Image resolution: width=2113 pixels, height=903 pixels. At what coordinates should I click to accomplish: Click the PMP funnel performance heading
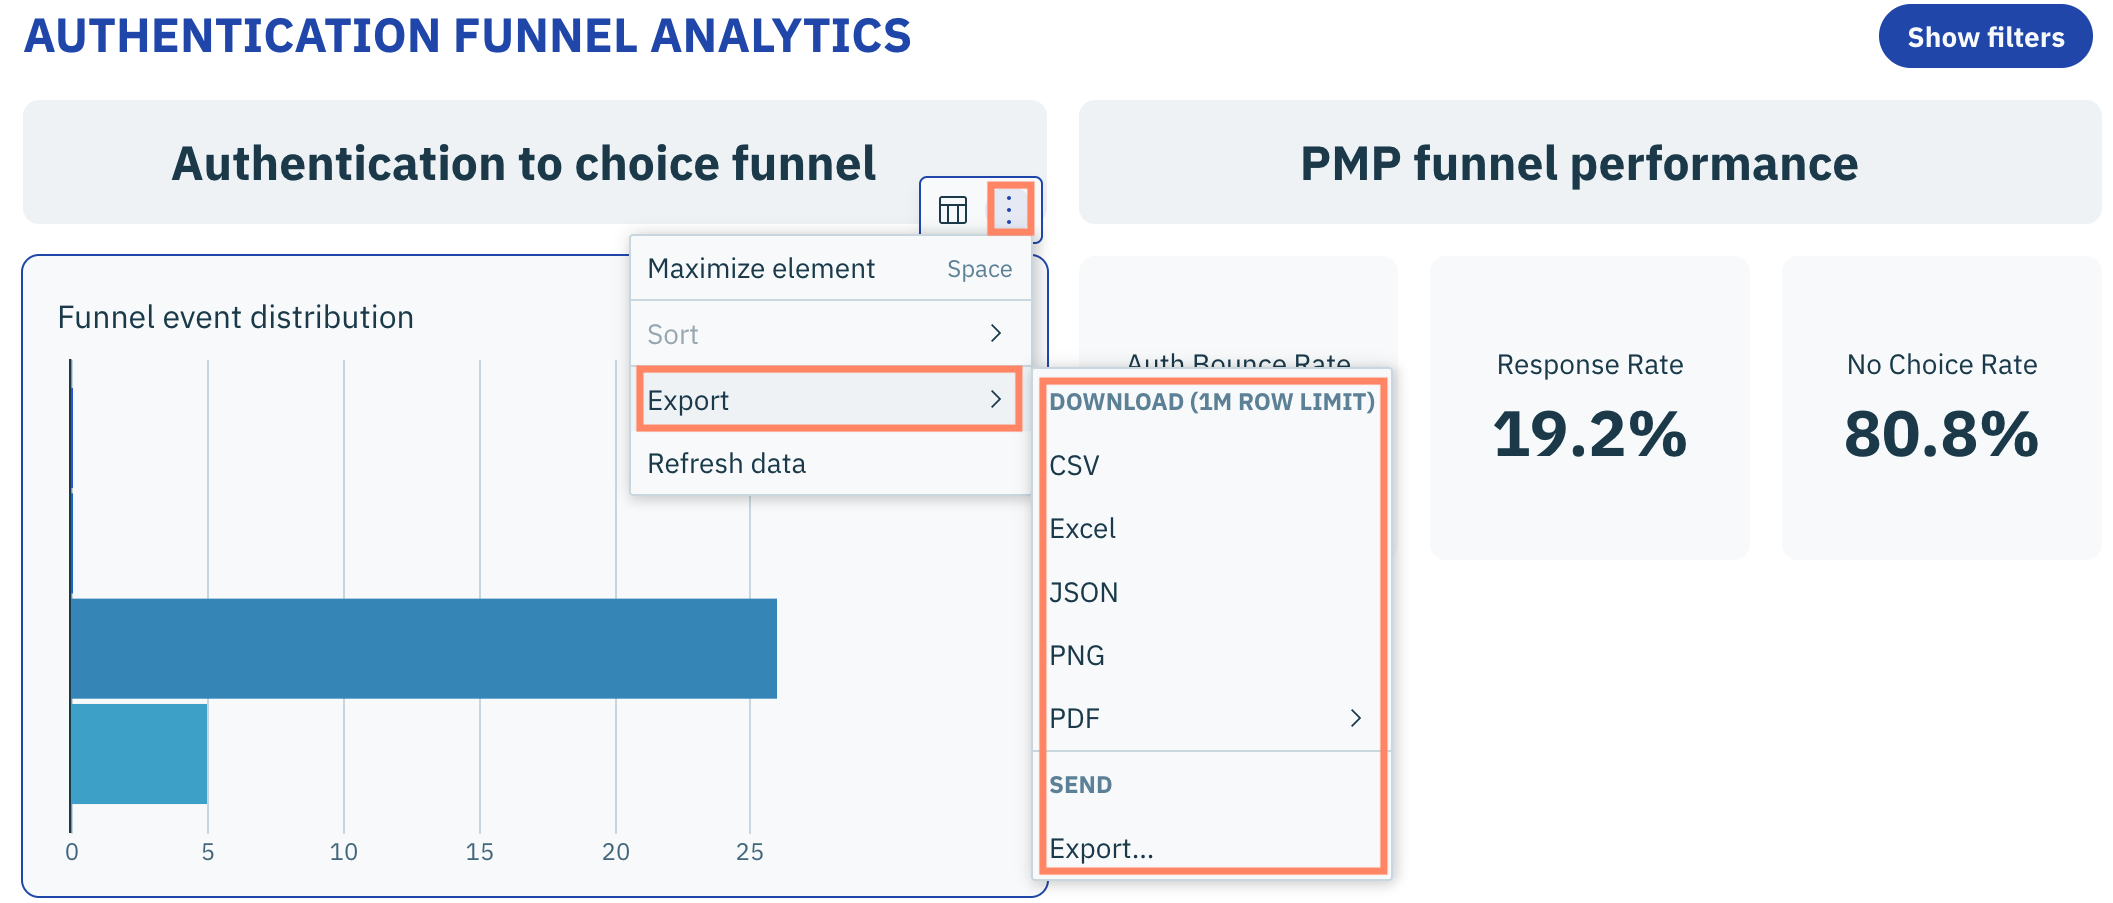click(x=1579, y=163)
